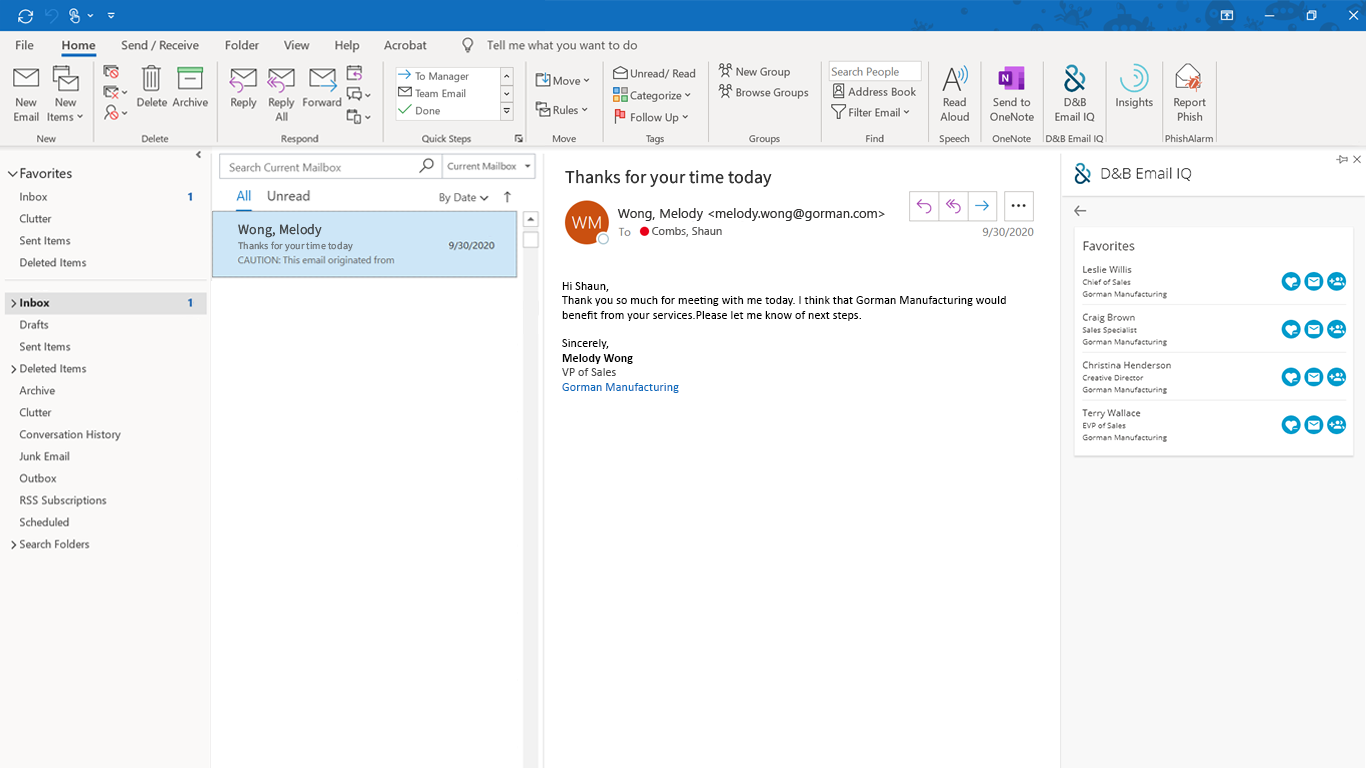Expand Search Folders
Screen dimensions: 1366x768
tap(13, 545)
